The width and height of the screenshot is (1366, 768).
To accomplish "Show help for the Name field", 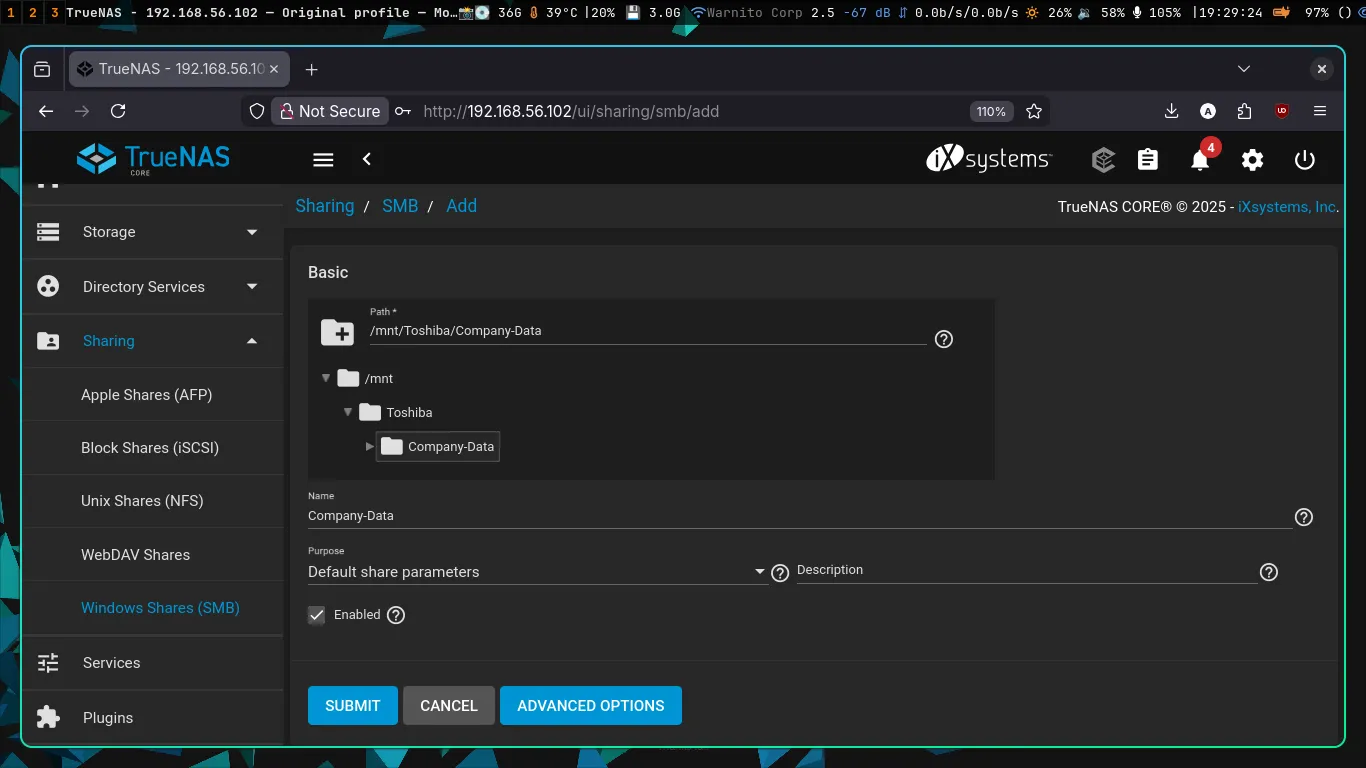I will pos(1303,517).
